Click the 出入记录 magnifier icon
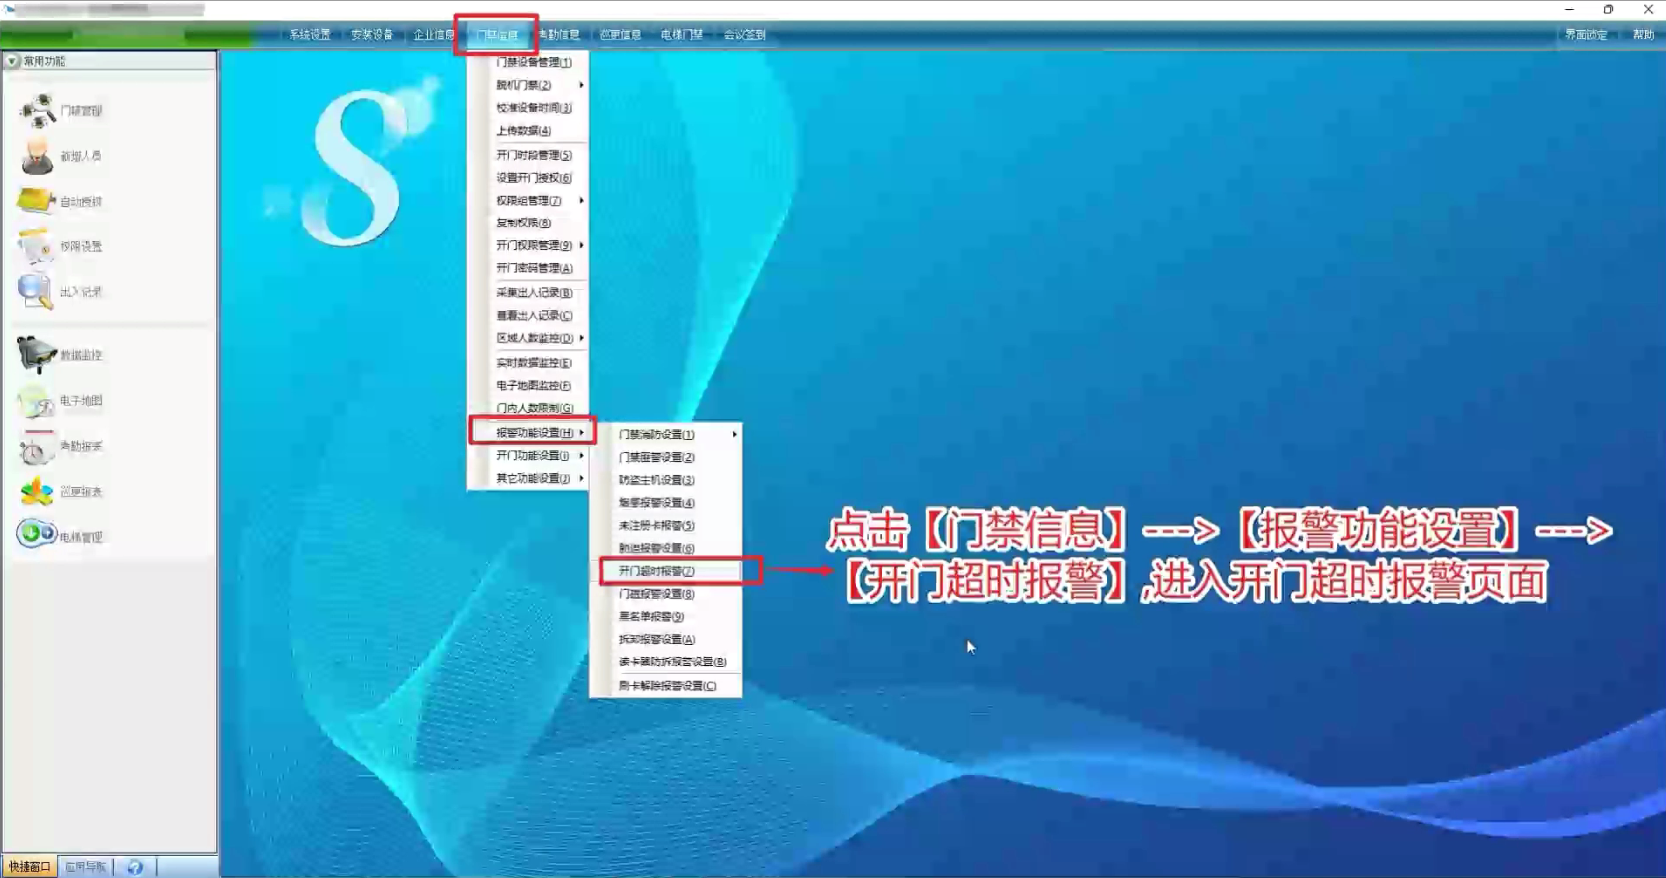 35,291
